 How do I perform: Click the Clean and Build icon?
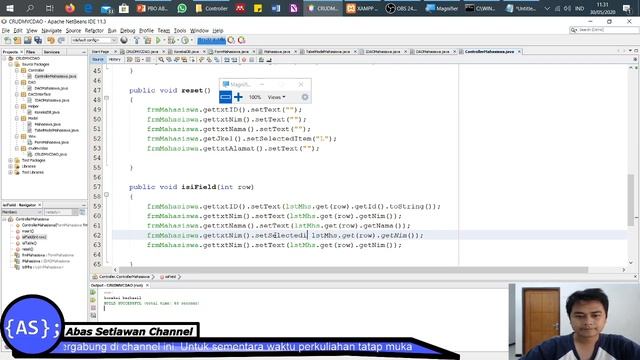click(147, 40)
